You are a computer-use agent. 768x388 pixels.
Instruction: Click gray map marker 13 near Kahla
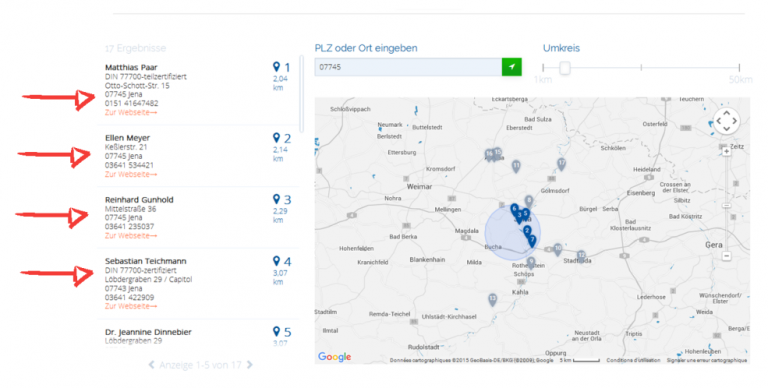492,299
